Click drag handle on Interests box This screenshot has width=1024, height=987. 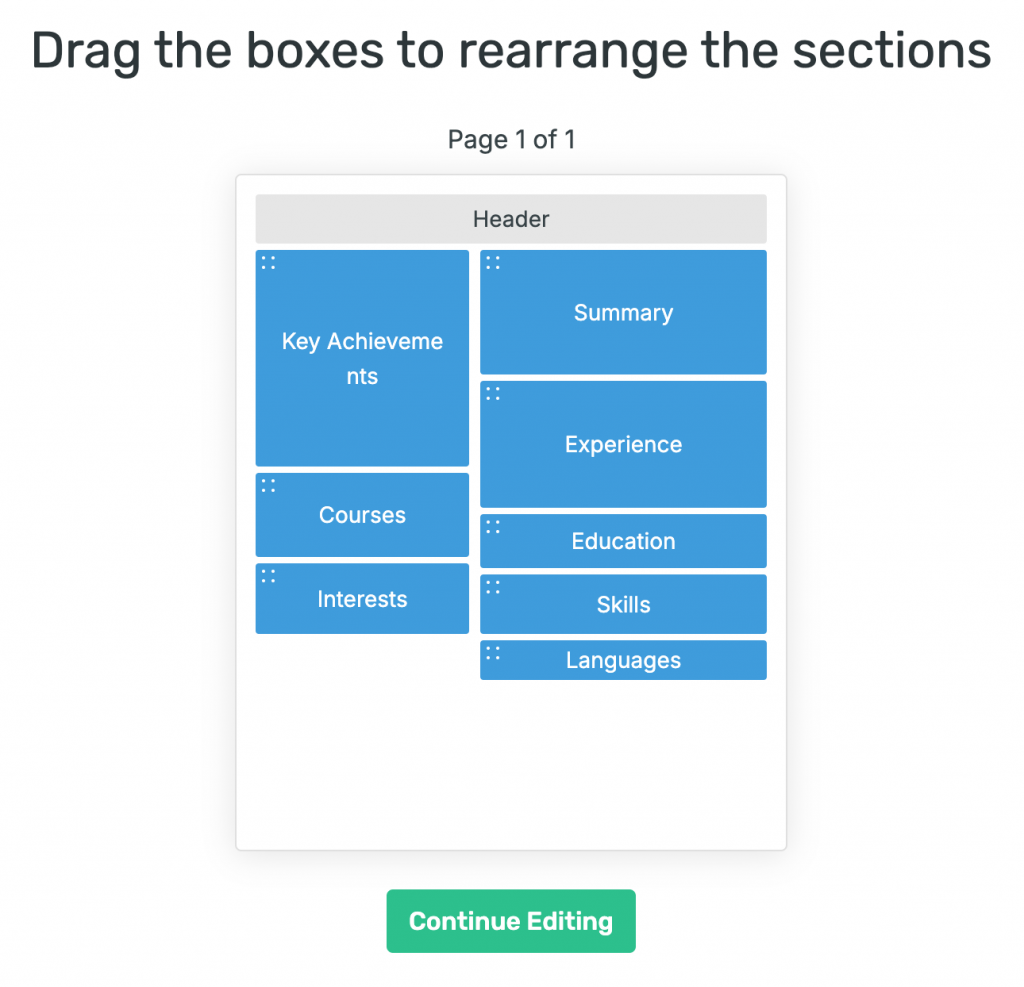point(268,576)
